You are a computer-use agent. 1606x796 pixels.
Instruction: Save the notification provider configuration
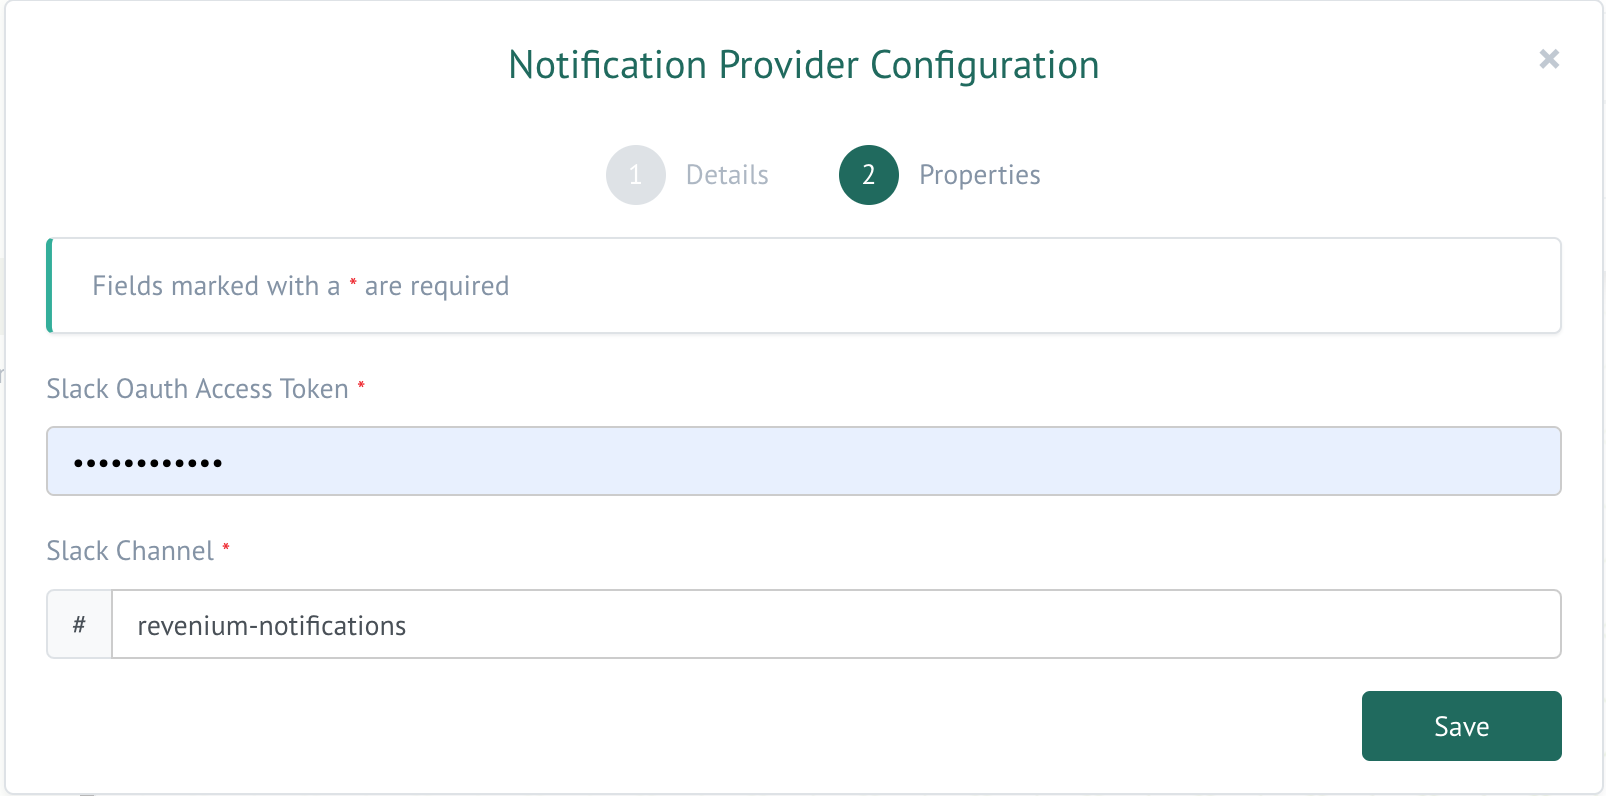(1461, 726)
